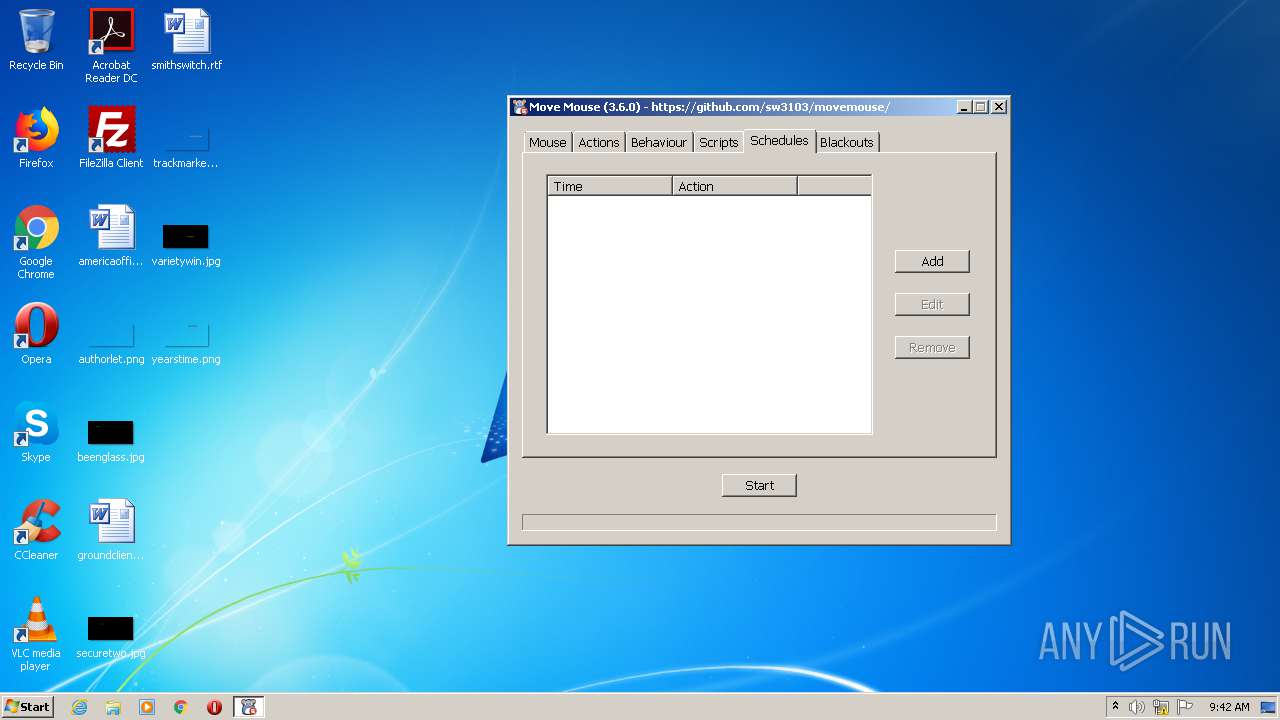Switch to the Behaviour tab
The image size is (1280, 720).
coord(659,142)
